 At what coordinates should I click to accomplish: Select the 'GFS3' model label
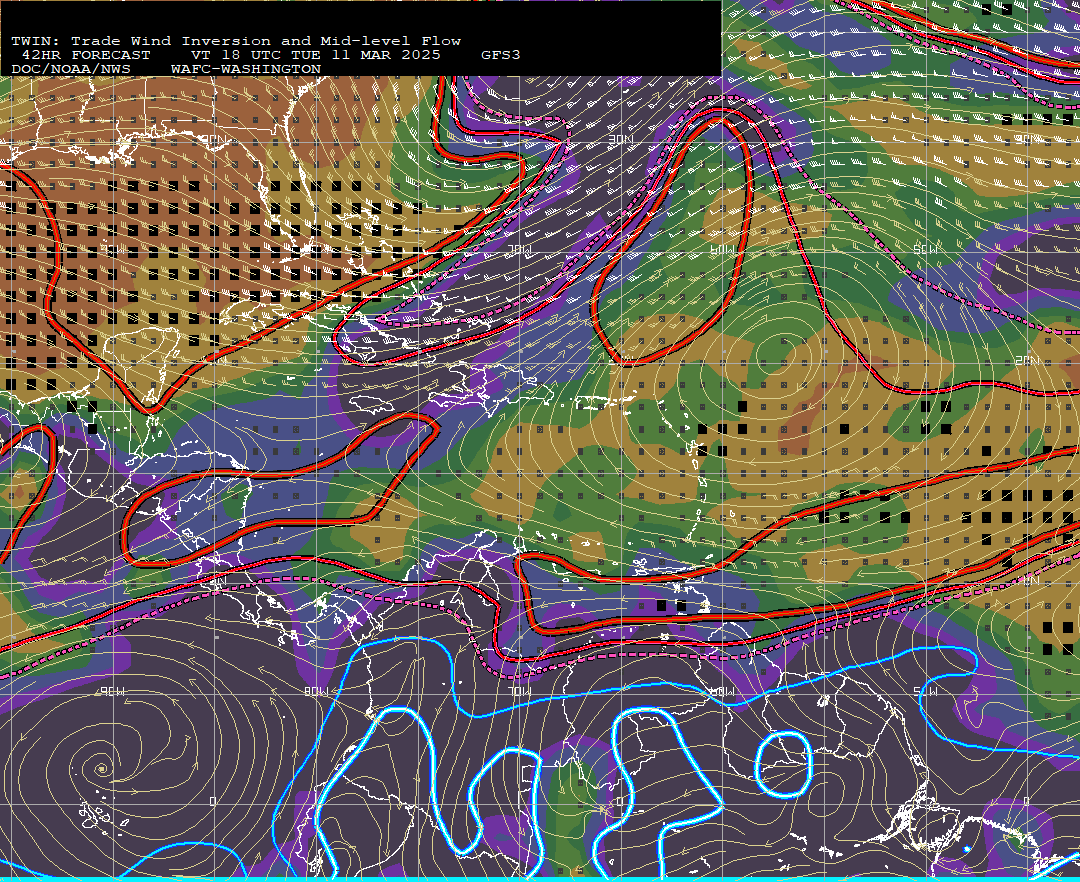pos(501,55)
